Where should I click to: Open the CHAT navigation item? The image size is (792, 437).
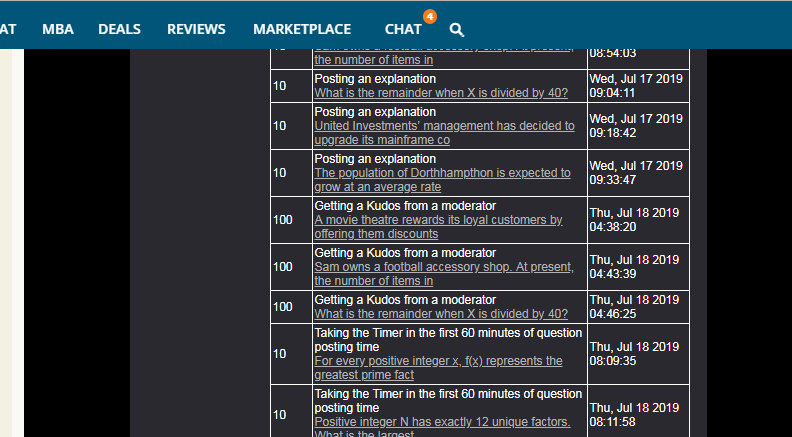point(403,29)
